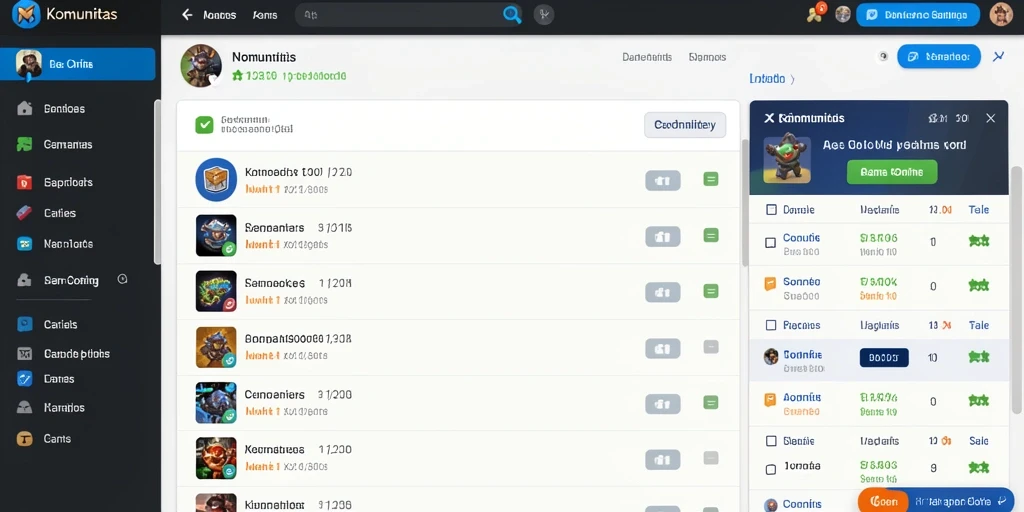1024x512 pixels.
Task: Go back with the left arrow
Action: 187,14
